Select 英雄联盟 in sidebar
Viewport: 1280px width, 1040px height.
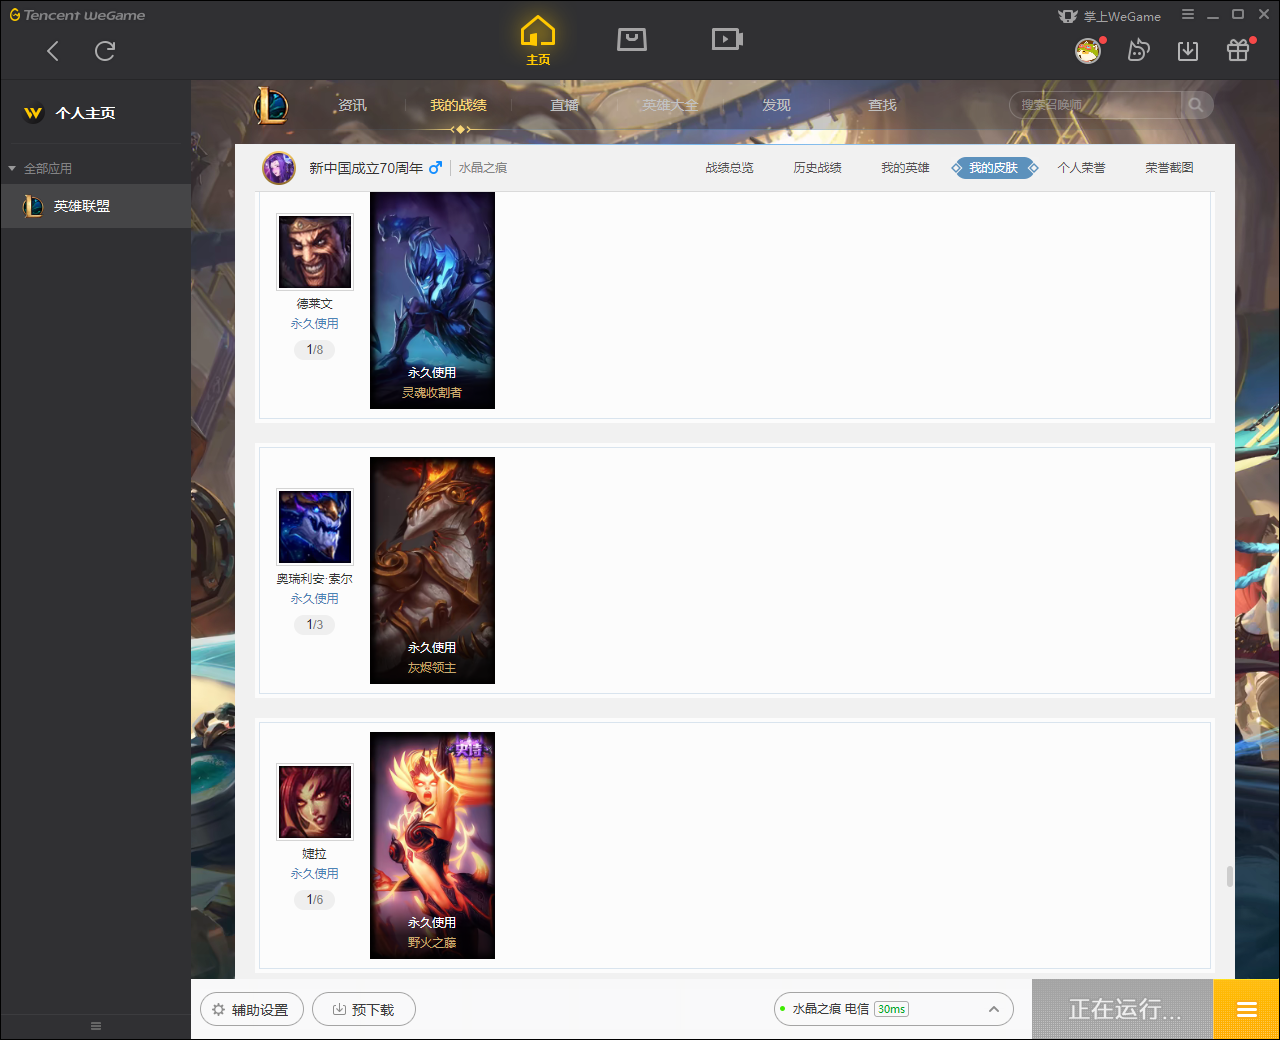point(95,206)
